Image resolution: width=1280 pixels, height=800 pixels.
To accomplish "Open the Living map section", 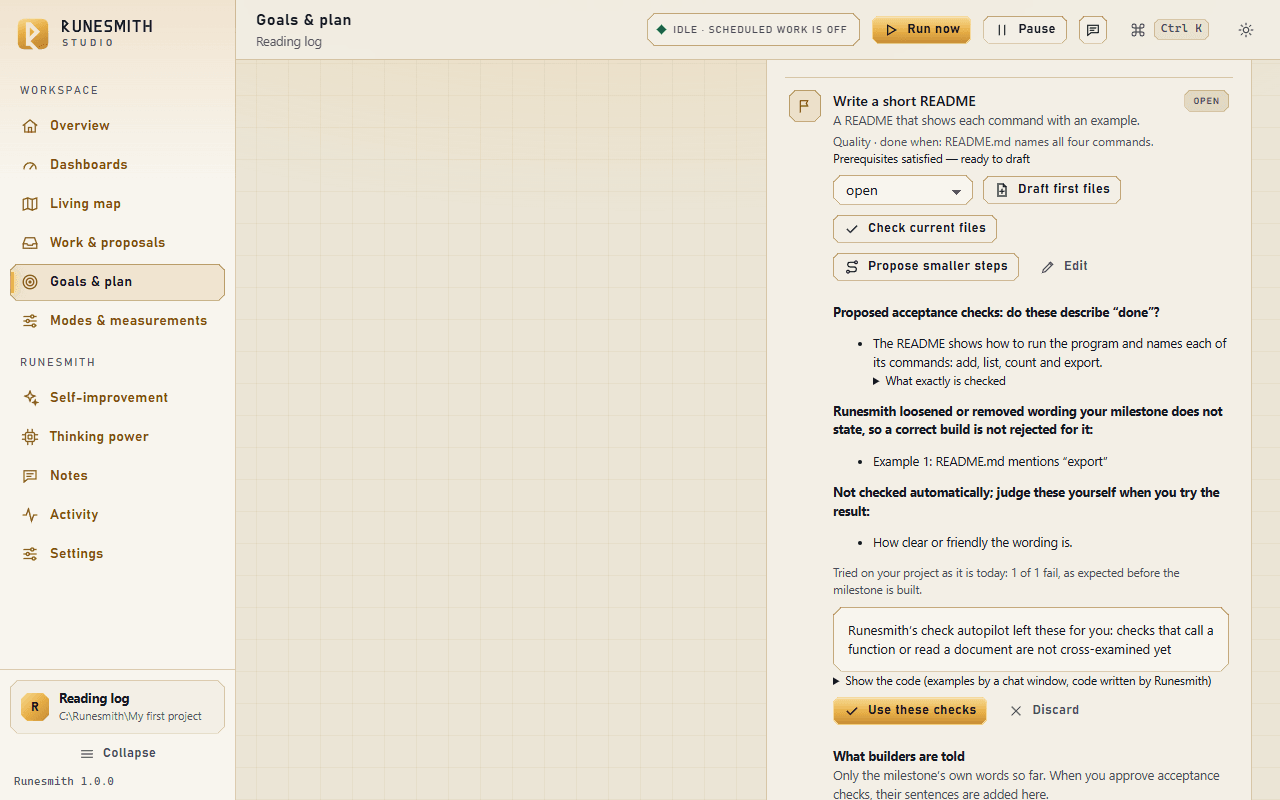I will click(118, 204).
